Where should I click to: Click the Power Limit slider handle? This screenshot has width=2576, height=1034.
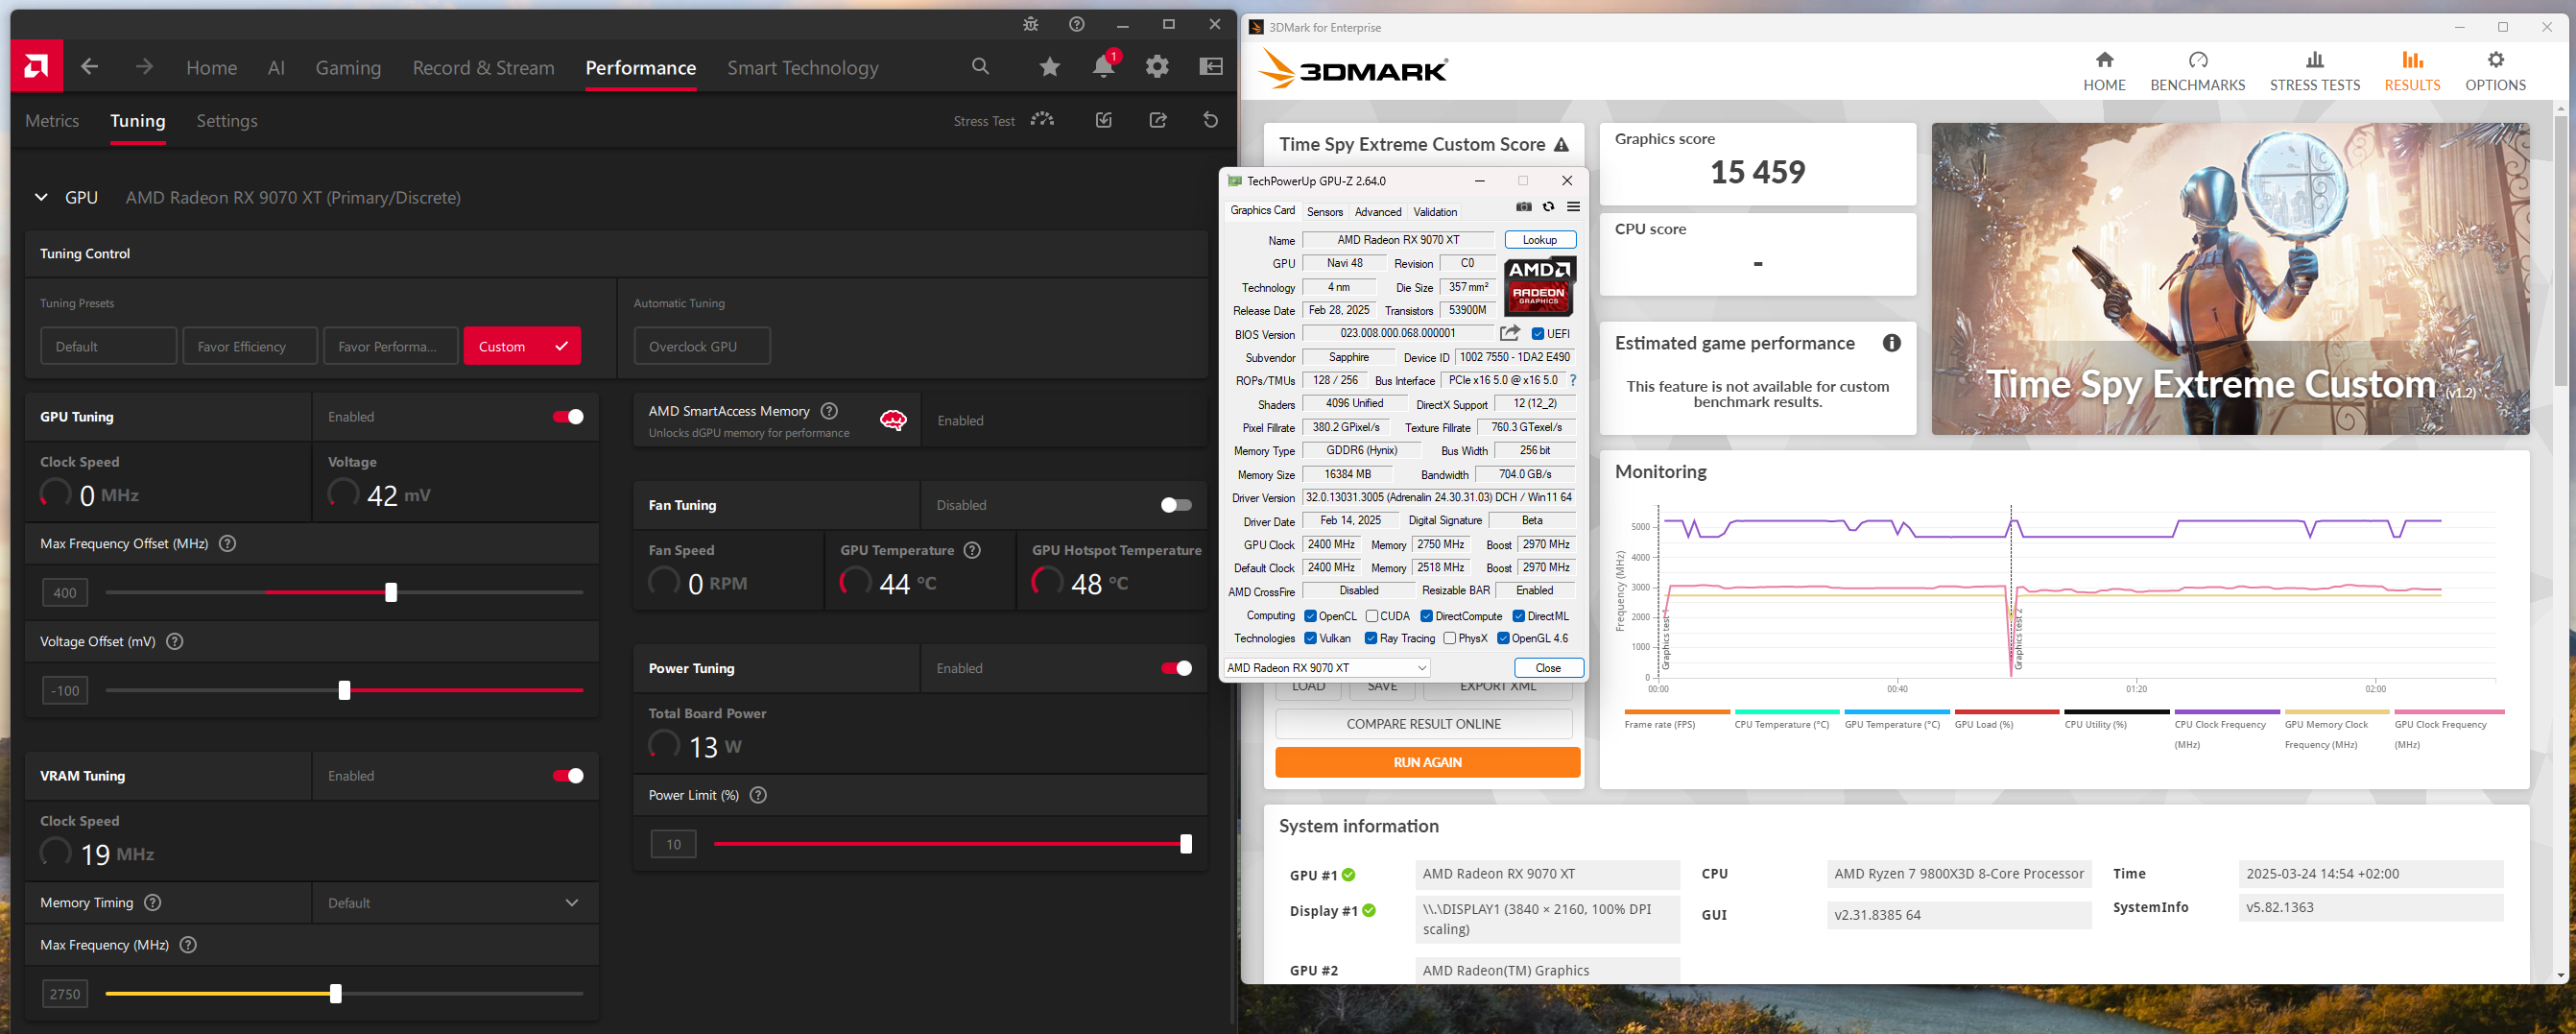click(1186, 844)
